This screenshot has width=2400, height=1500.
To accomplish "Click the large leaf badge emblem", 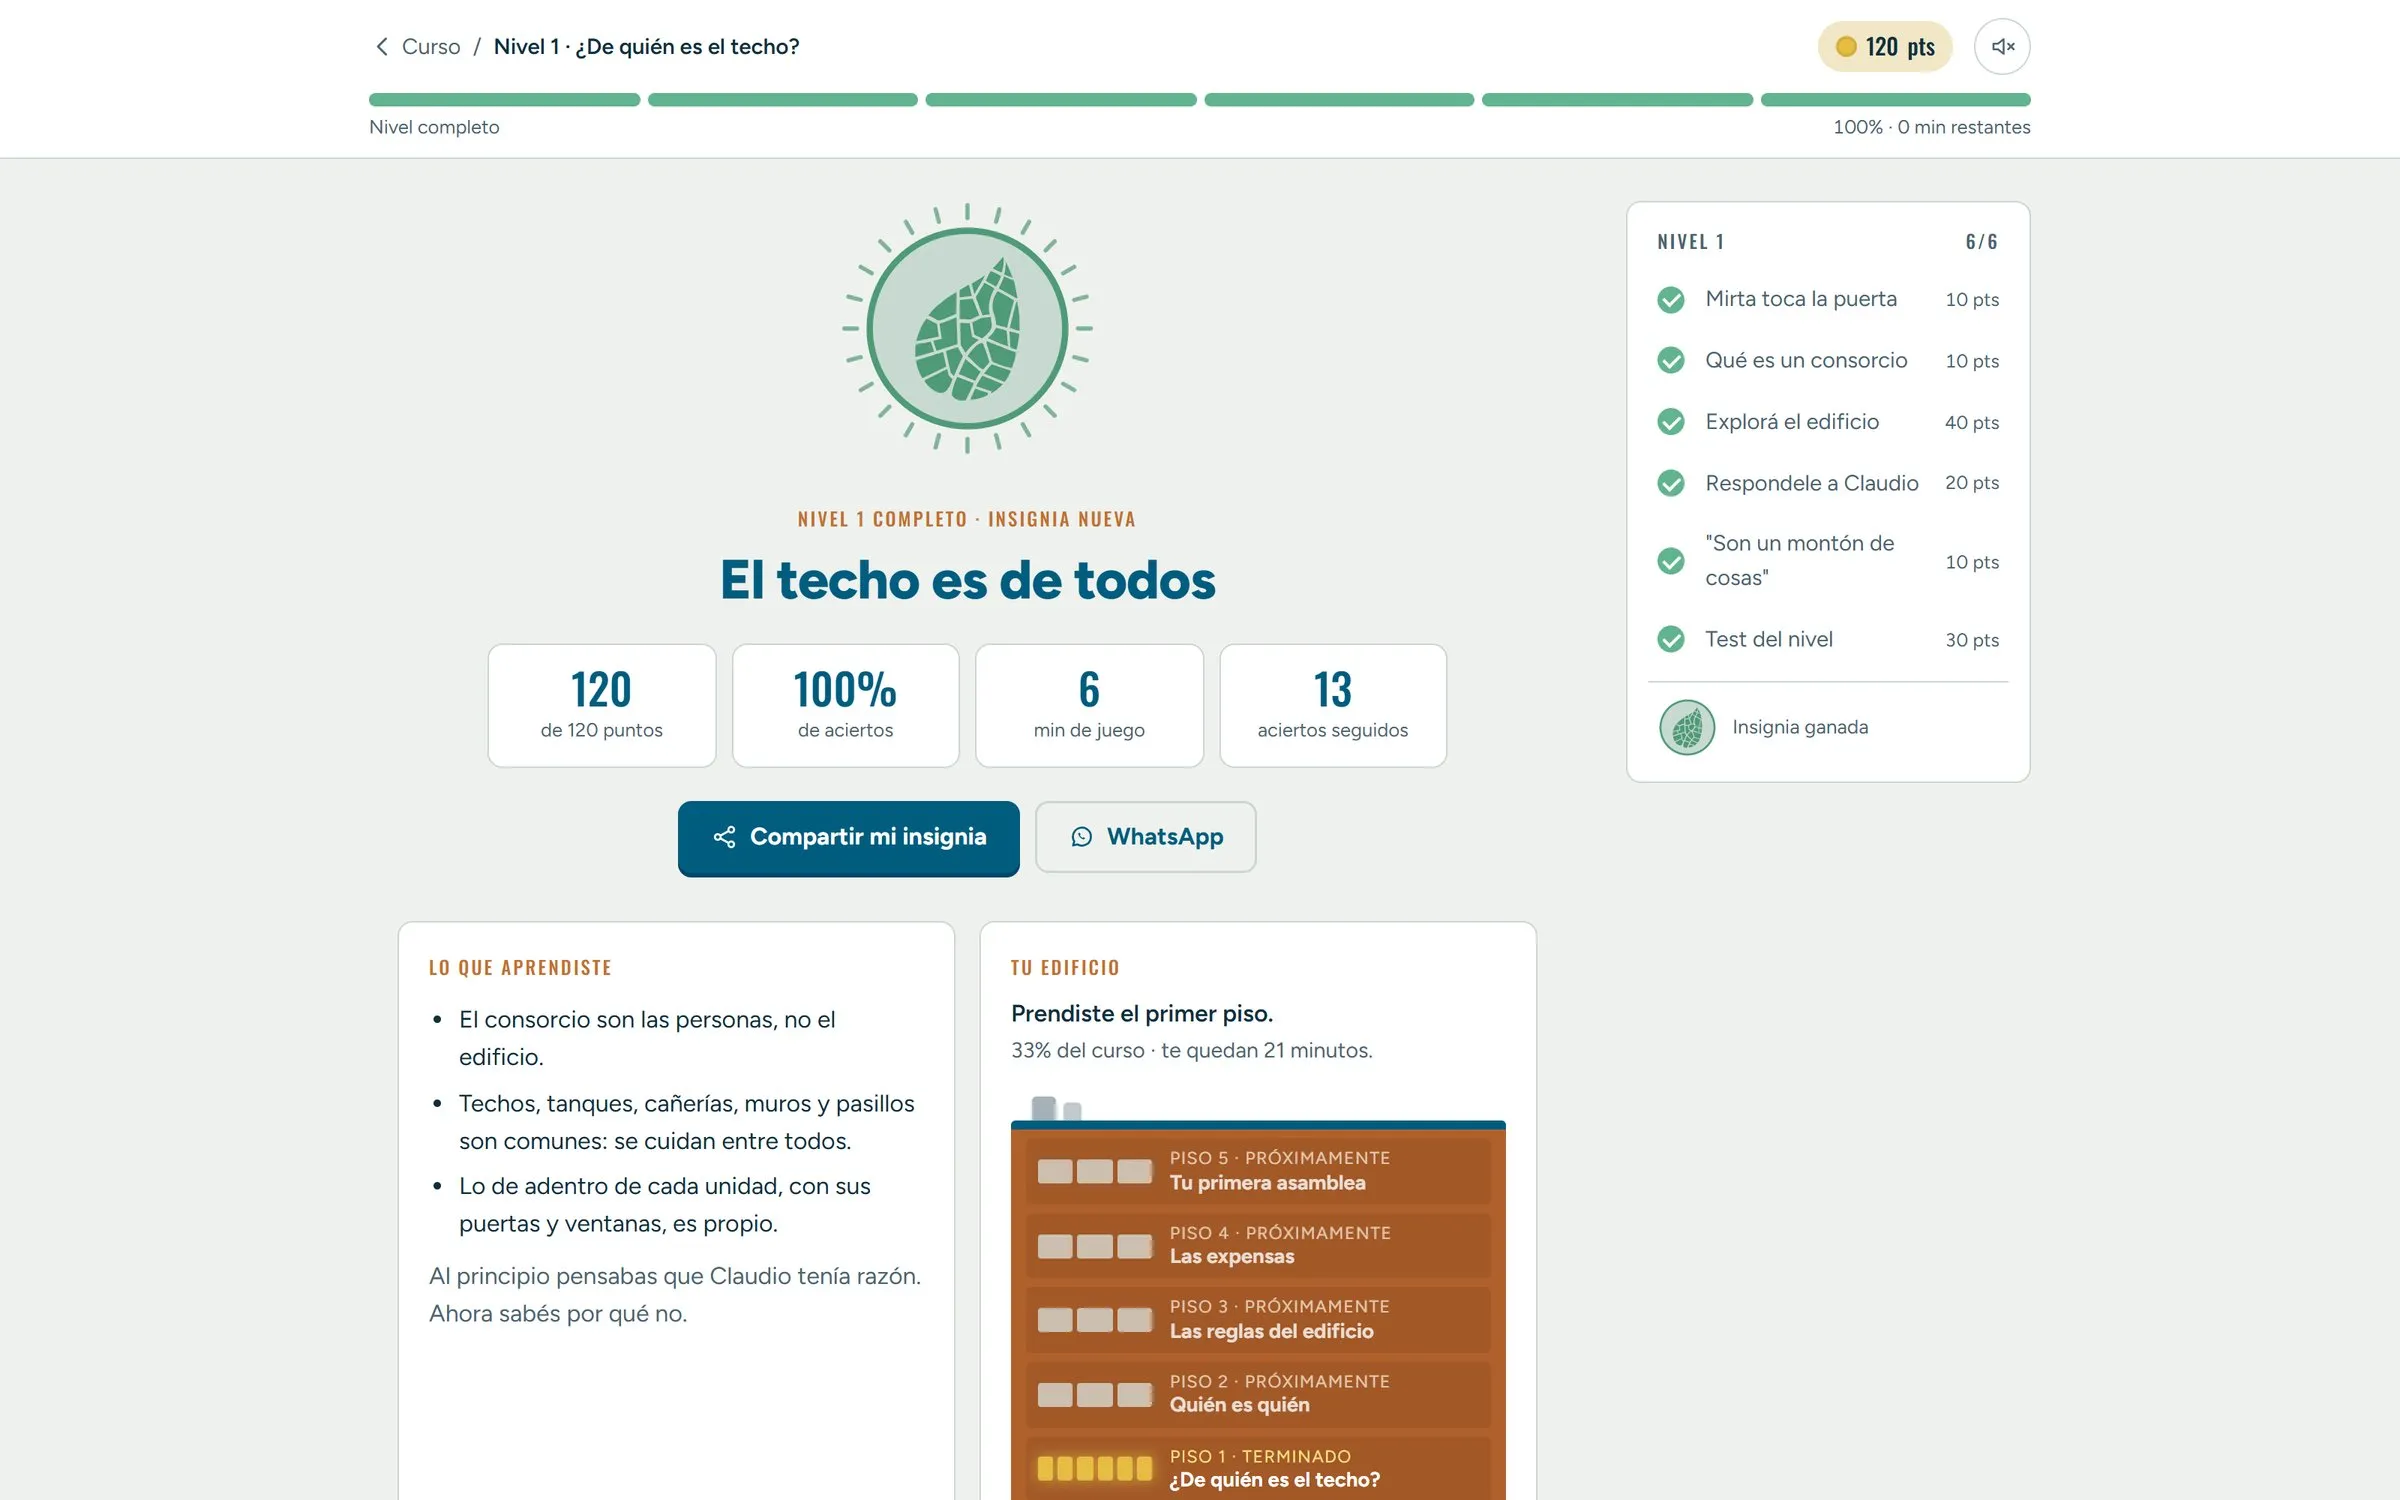I will (967, 328).
